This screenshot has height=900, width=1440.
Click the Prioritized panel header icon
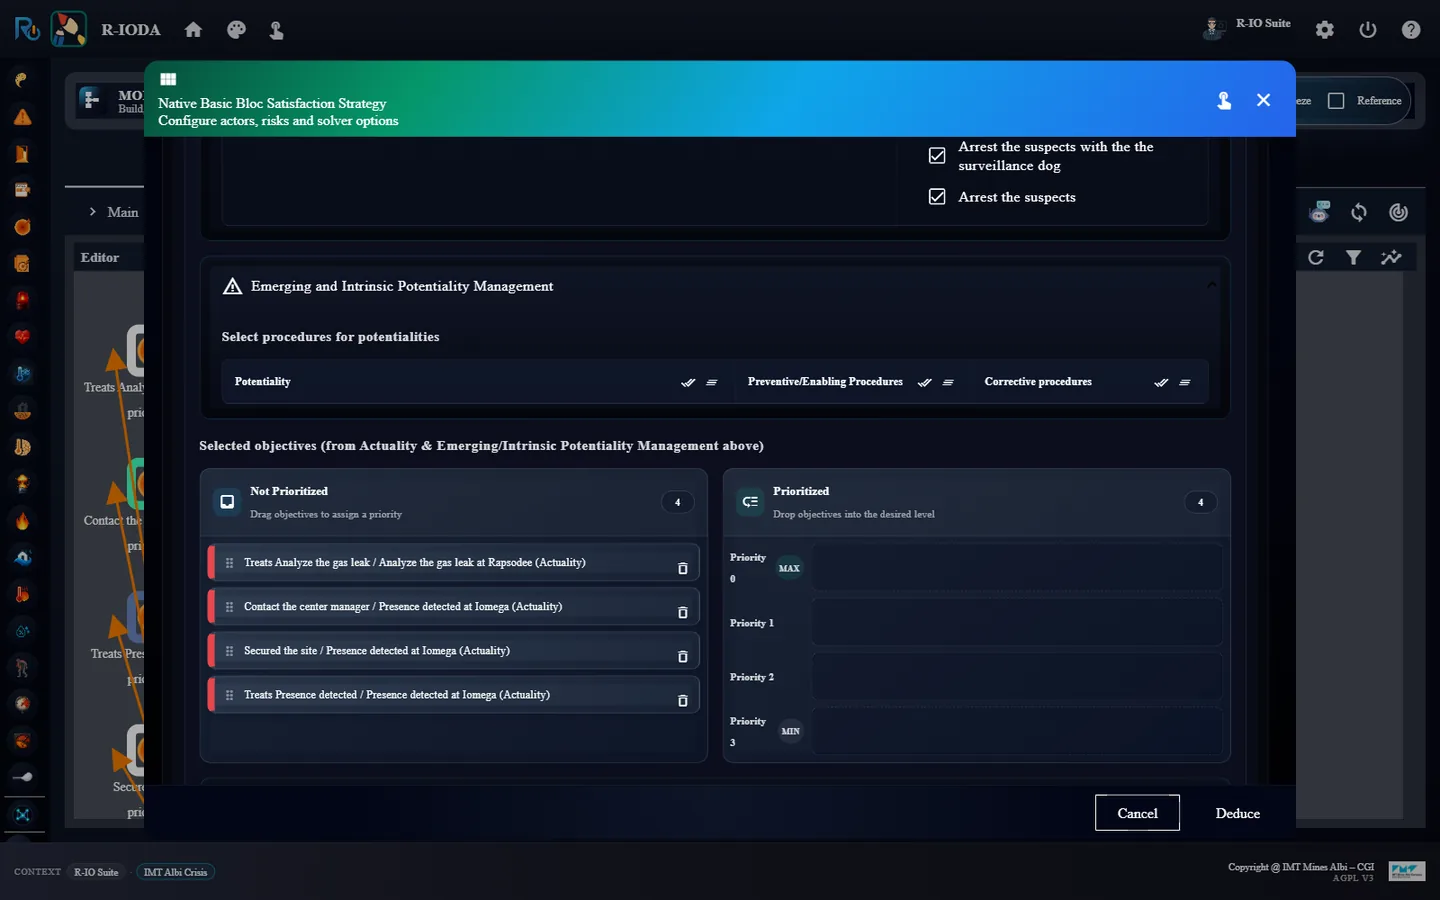coord(750,502)
